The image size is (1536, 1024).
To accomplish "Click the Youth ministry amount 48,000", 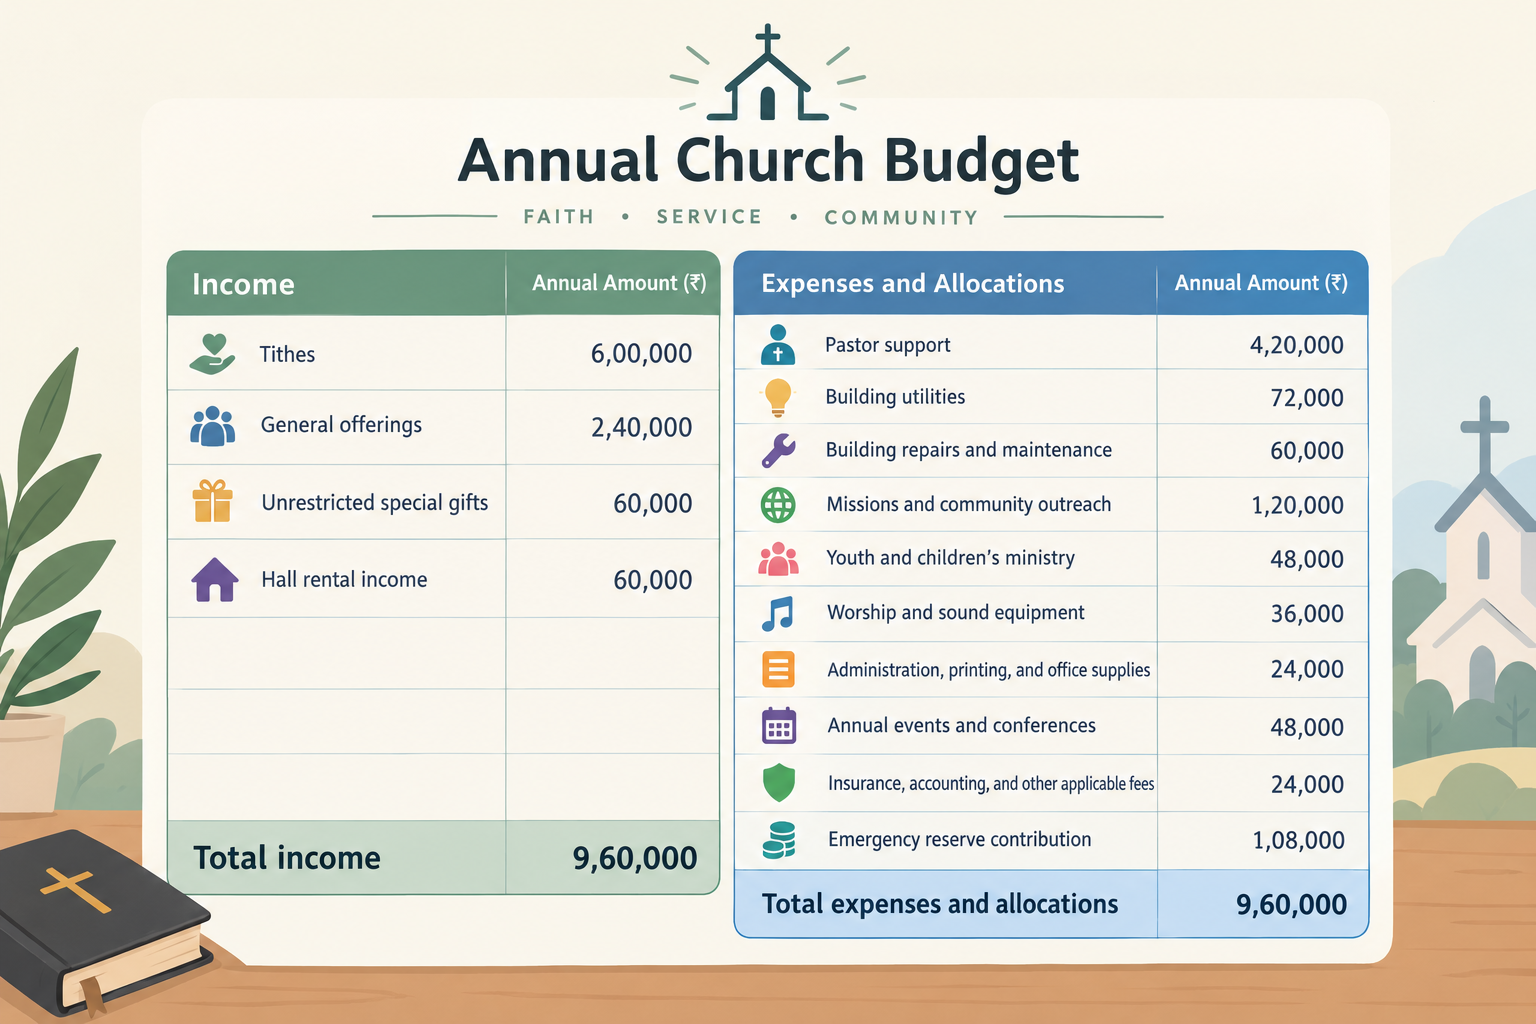I will point(1307,559).
